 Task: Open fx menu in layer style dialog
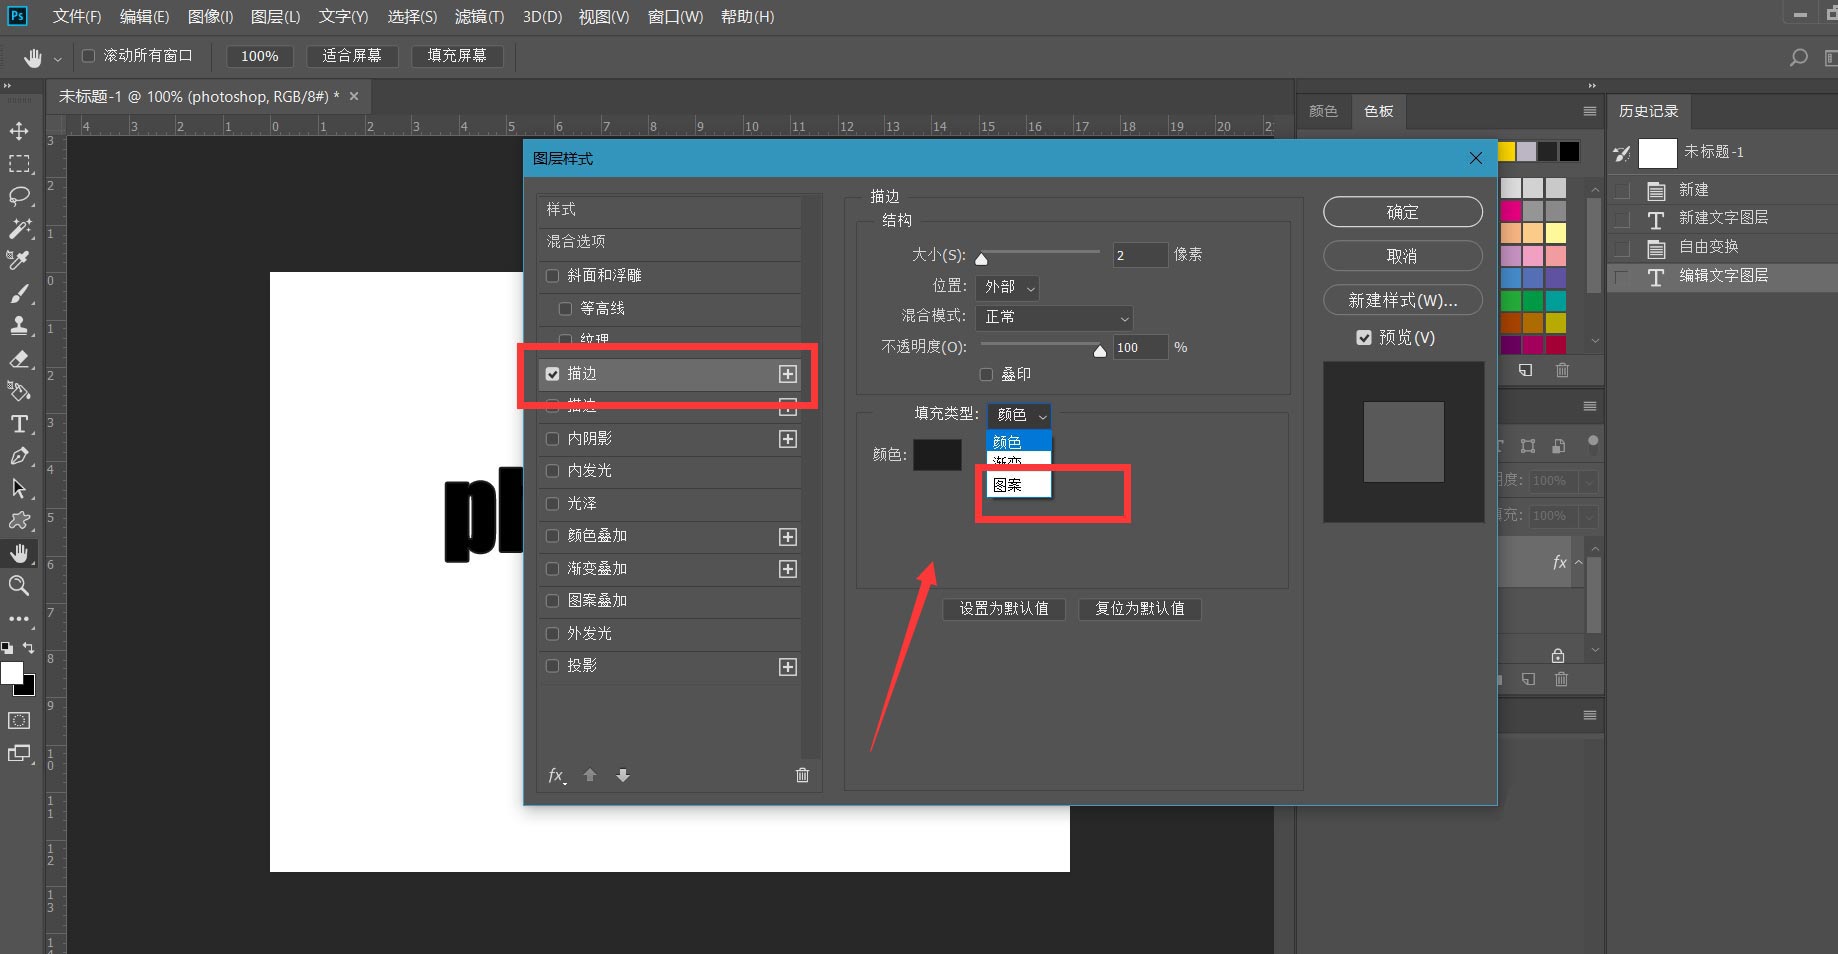coord(557,775)
